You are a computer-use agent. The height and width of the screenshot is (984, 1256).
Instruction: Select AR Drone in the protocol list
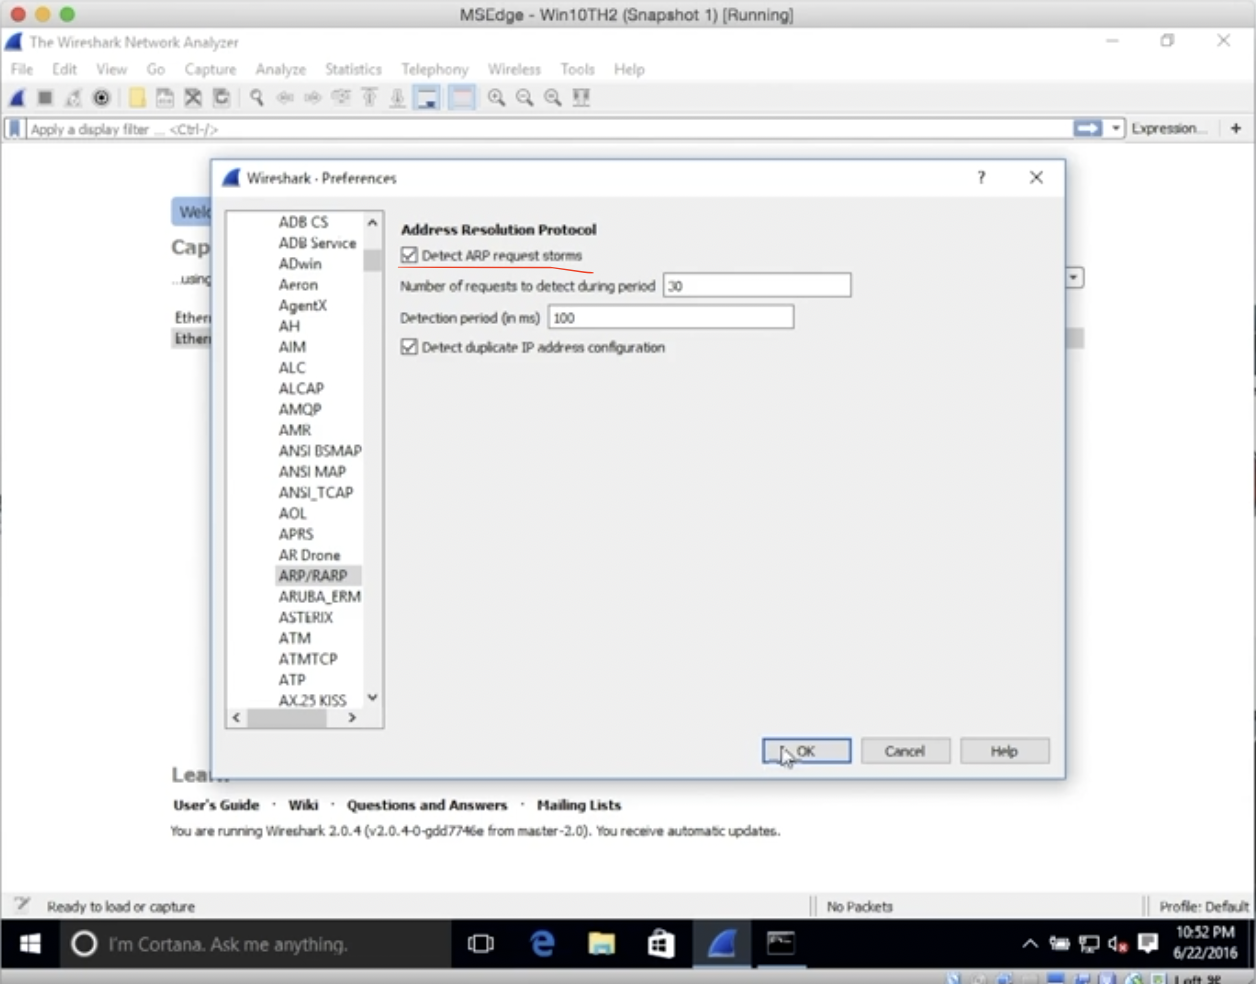click(309, 554)
